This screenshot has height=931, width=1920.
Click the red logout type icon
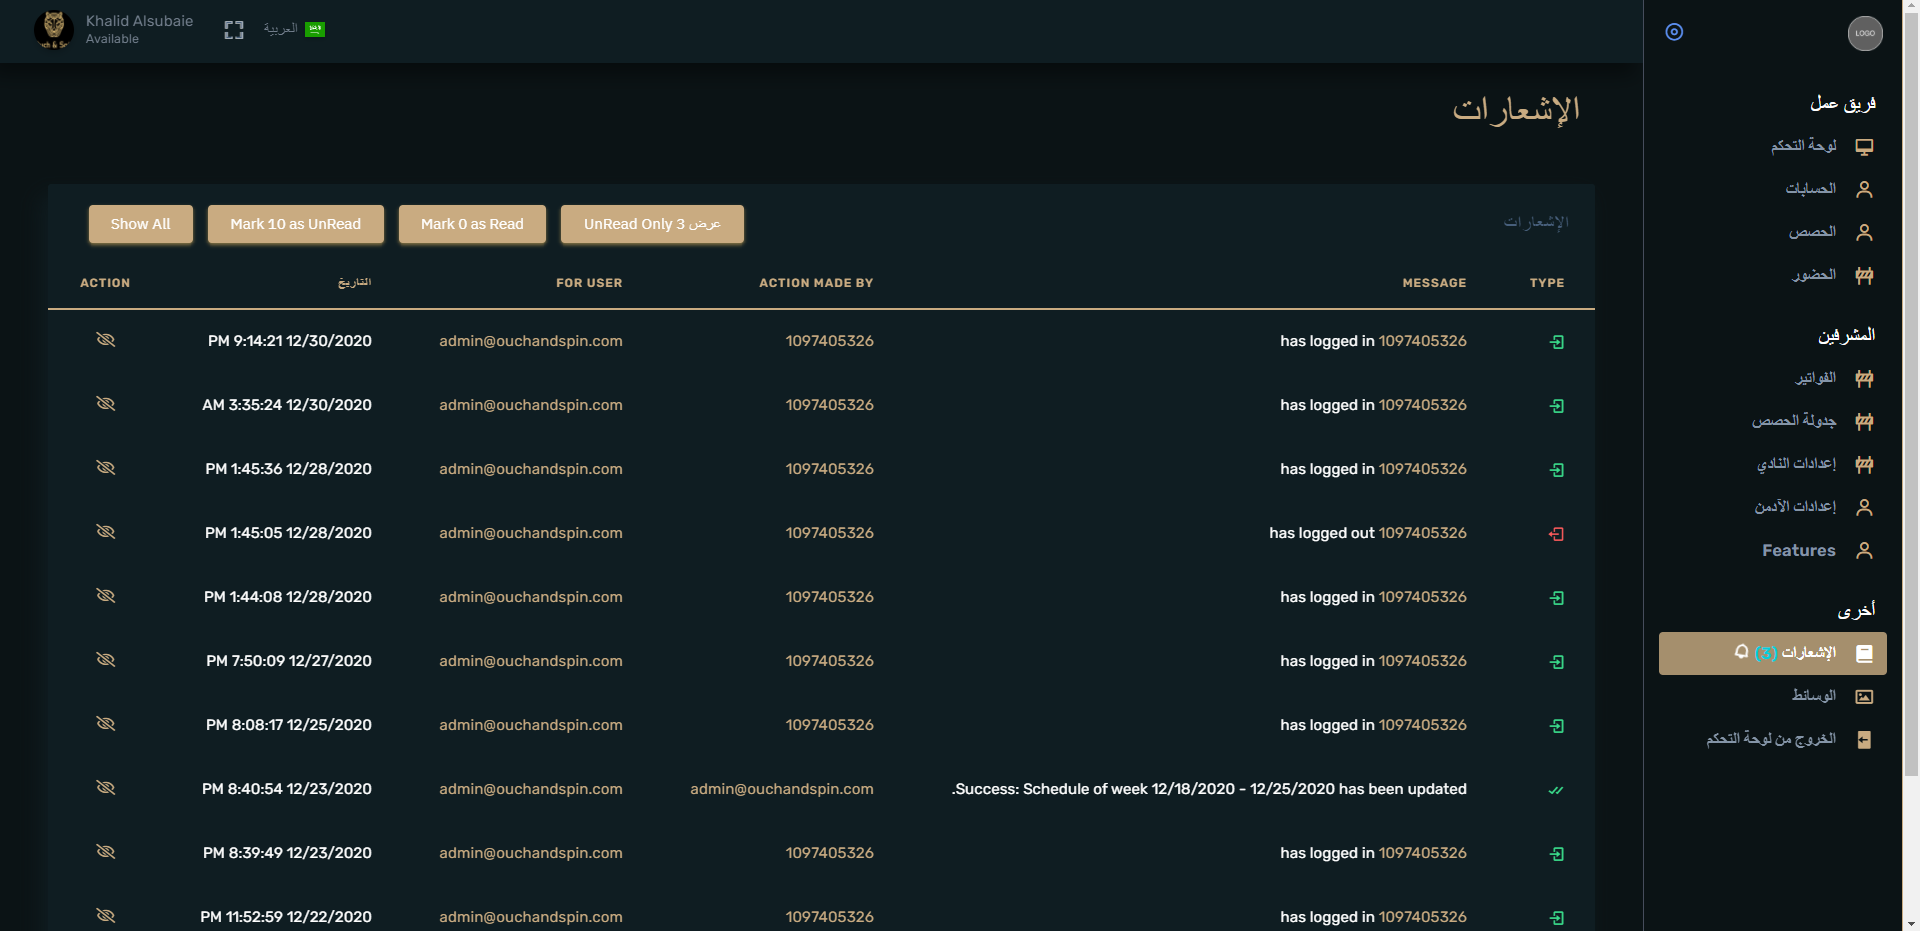[x=1556, y=534]
